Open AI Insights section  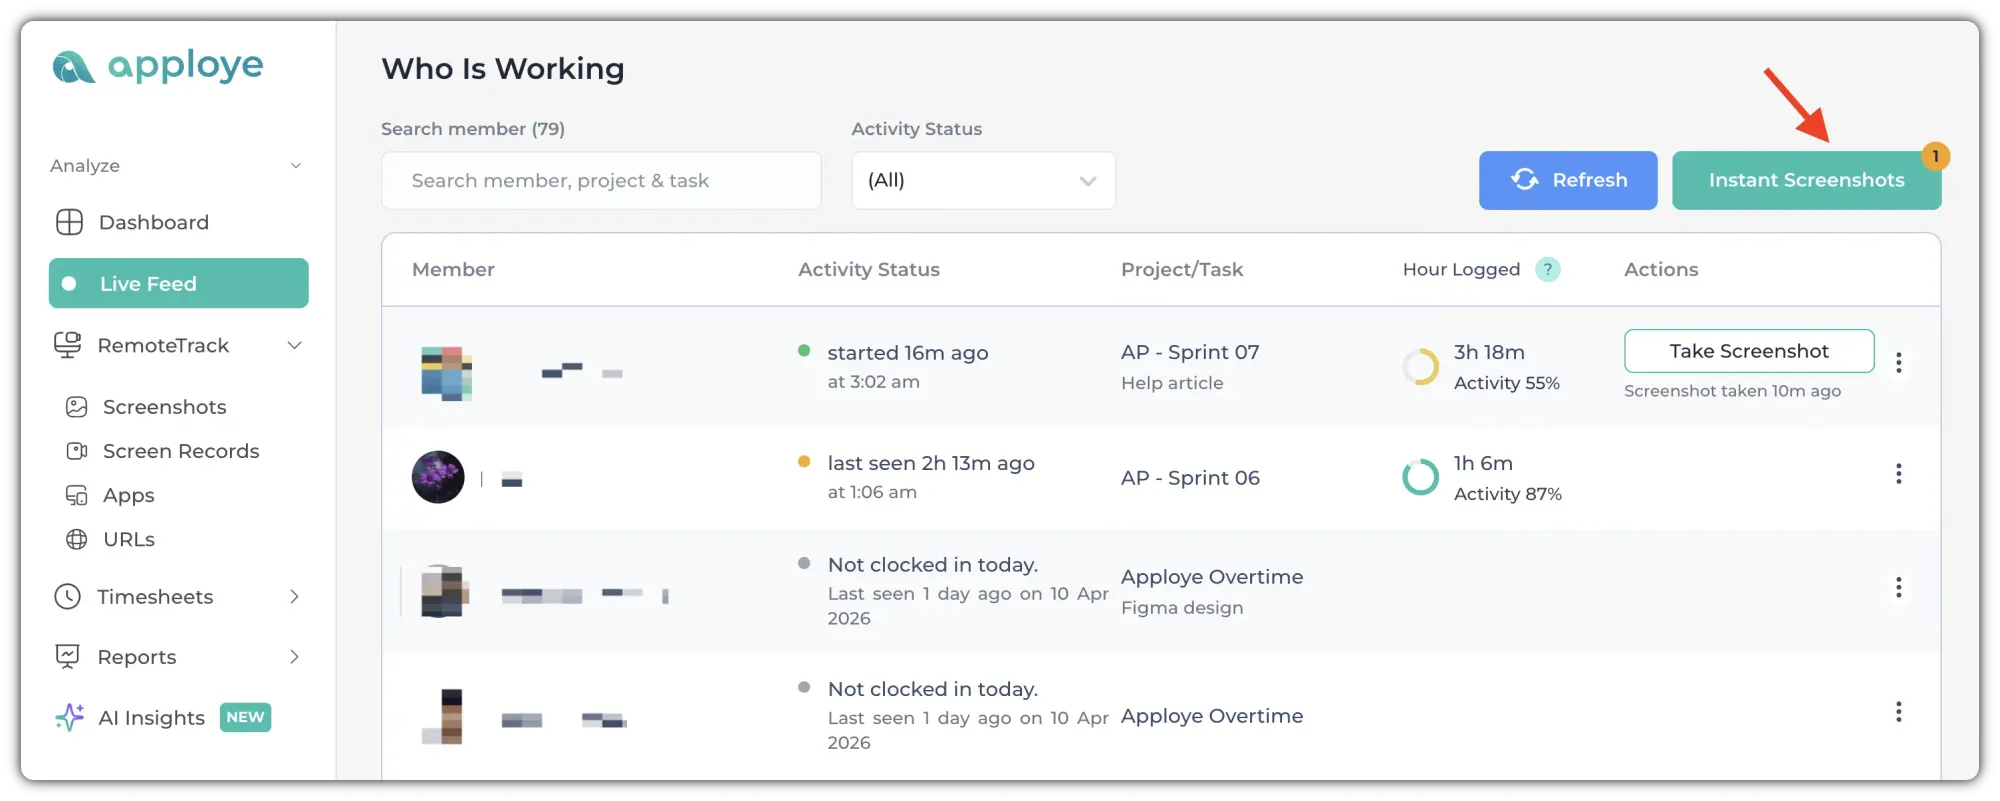point(151,718)
